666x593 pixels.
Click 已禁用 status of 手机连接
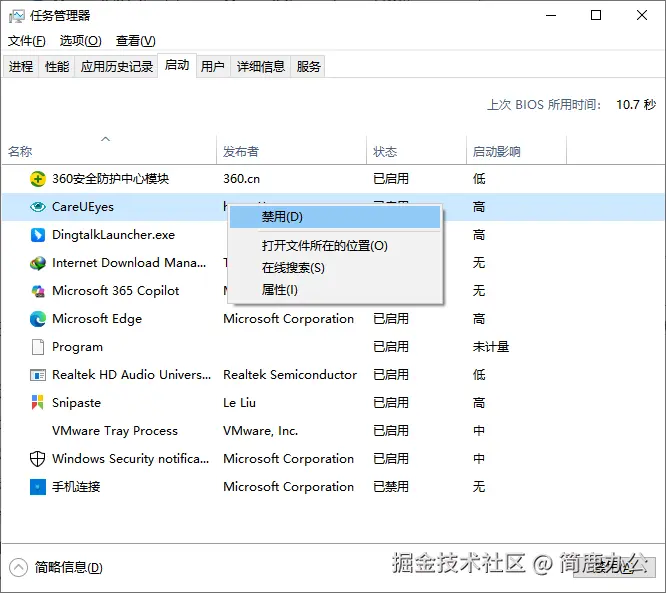[x=391, y=487]
